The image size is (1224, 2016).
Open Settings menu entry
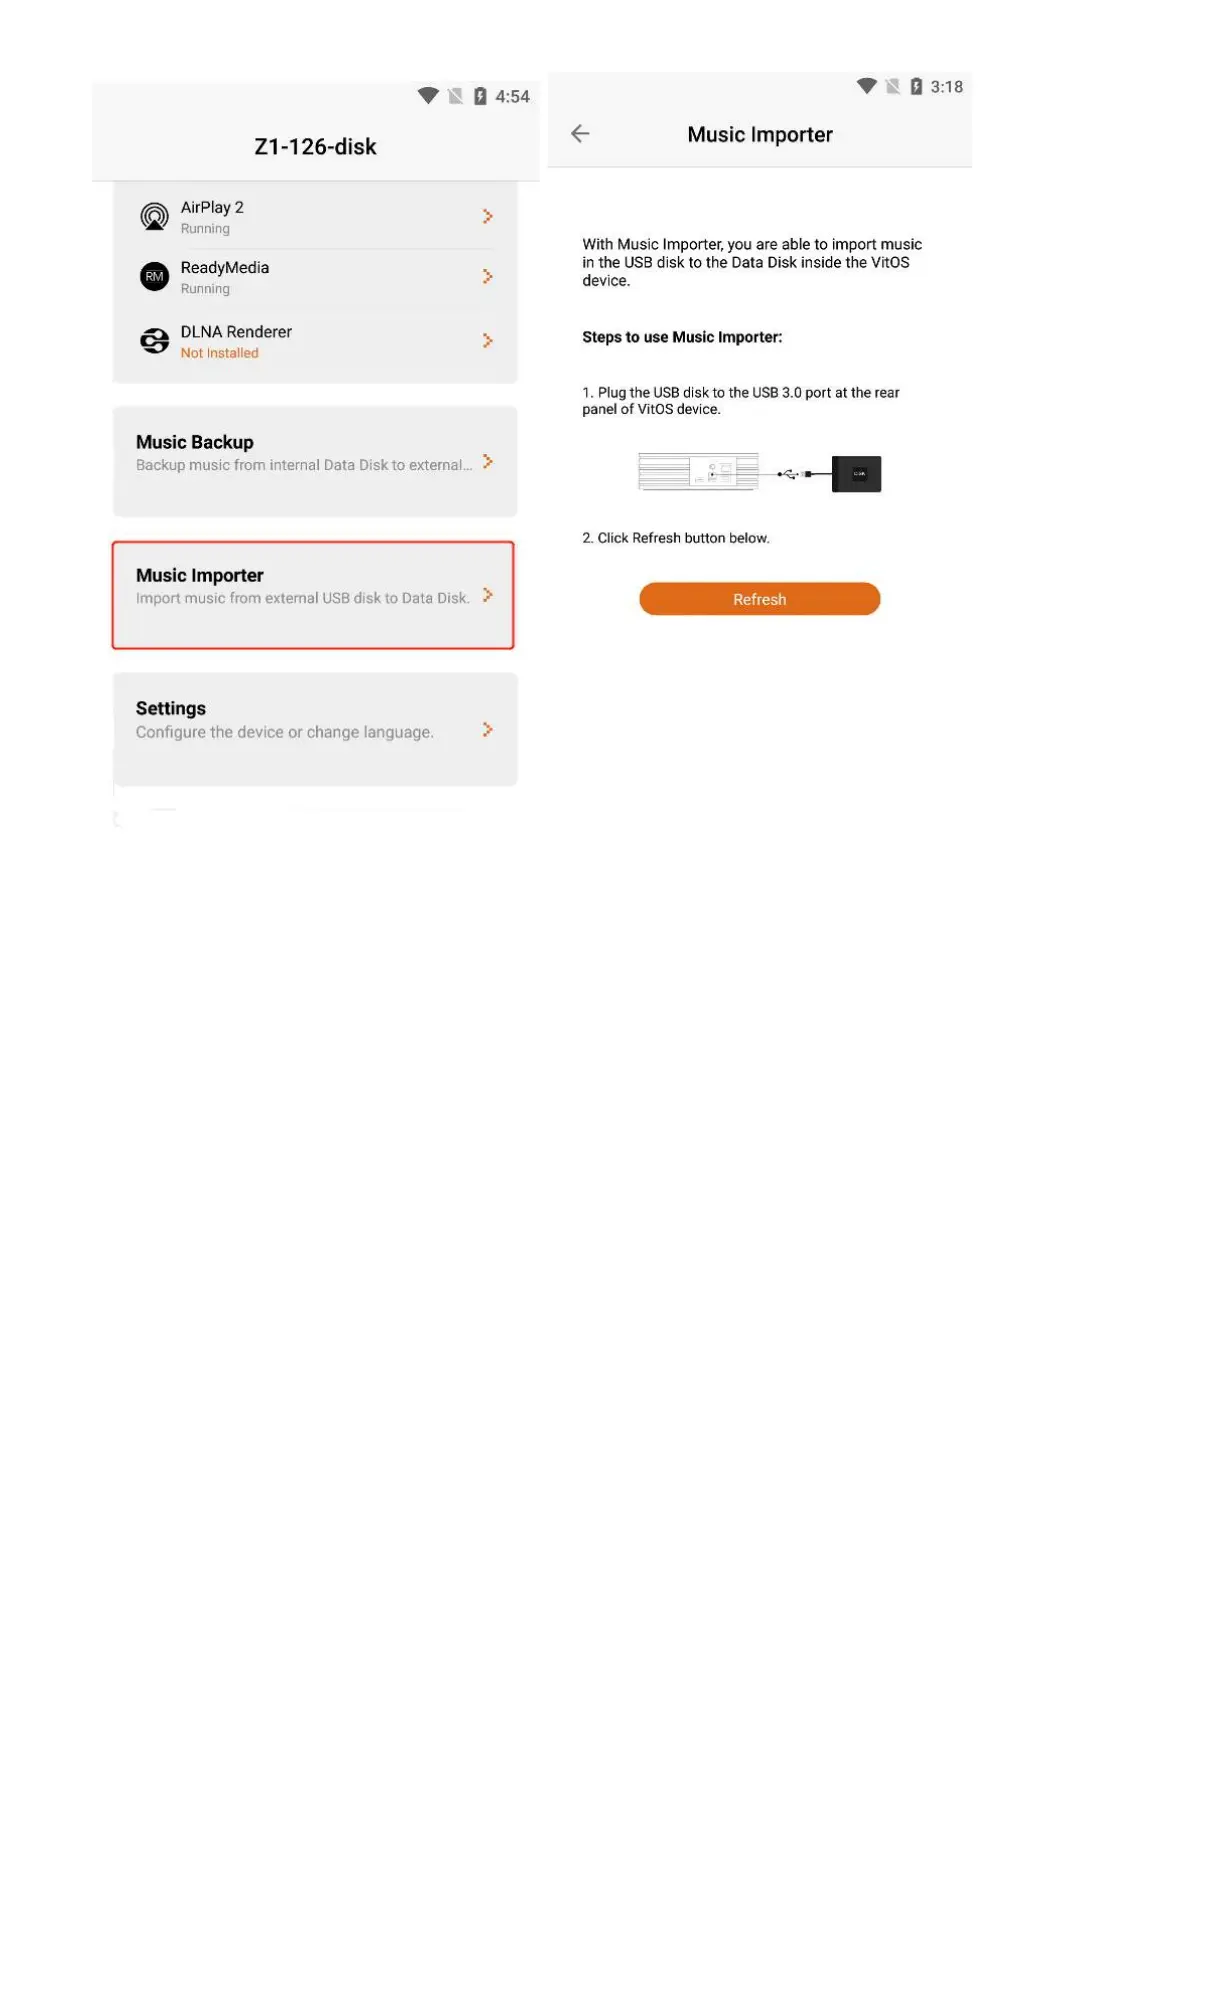click(315, 729)
